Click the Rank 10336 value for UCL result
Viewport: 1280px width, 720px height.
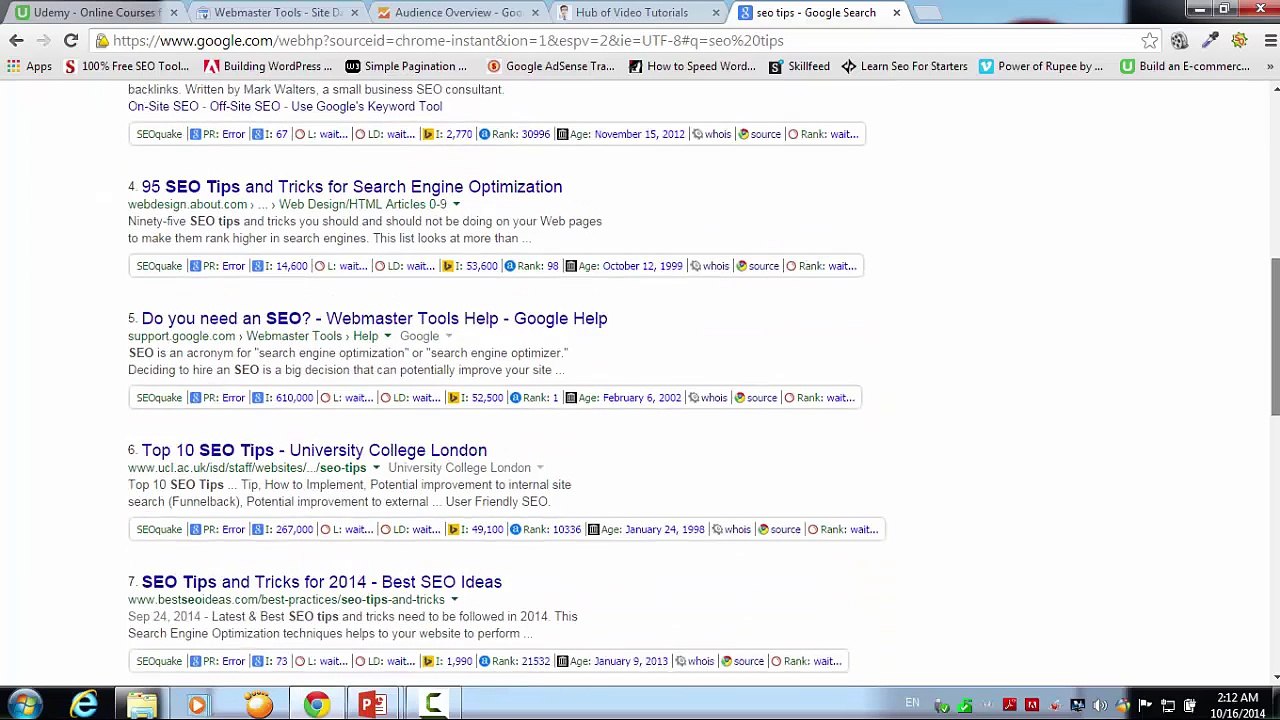tap(567, 530)
